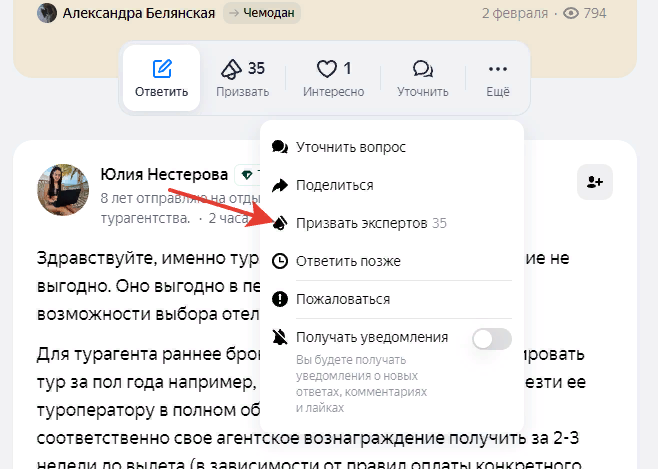Click the crossed bell notifications icon
The height and width of the screenshot is (469, 658).
coord(280,337)
